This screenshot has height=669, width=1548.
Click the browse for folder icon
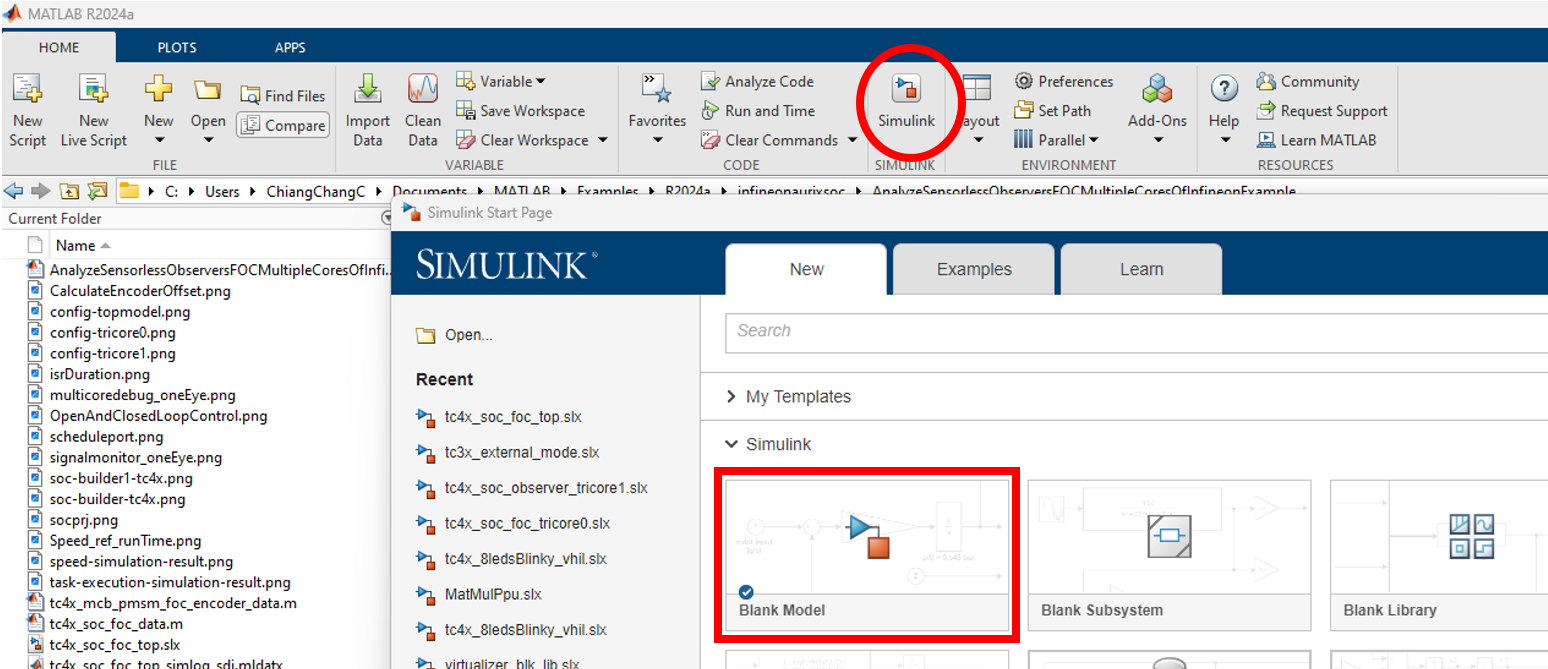97,190
